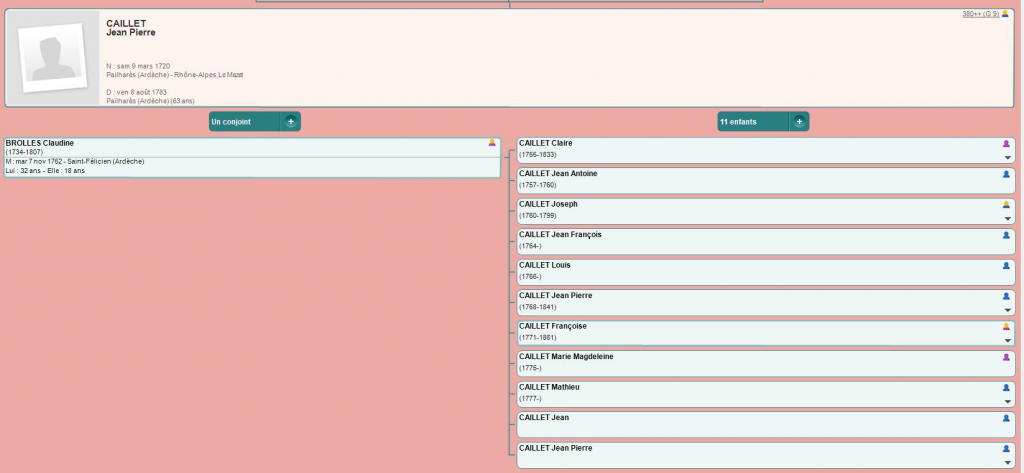Image resolution: width=1024 pixels, height=473 pixels.
Task: Open the BROLLES Claudine spouse name
Action: [x=40, y=143]
